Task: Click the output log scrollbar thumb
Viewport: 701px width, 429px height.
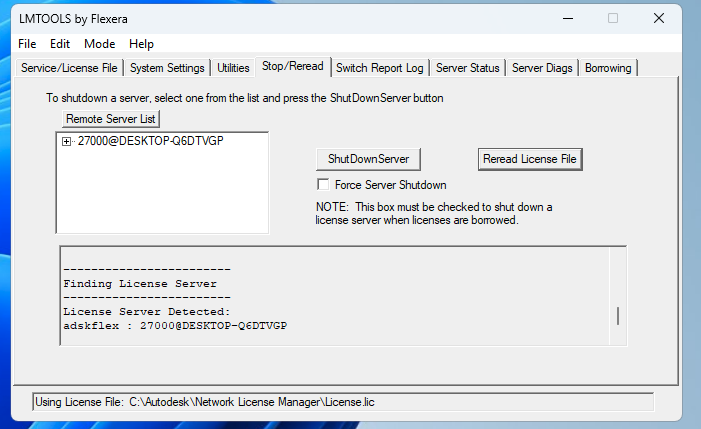Action: pyautogui.click(x=618, y=316)
